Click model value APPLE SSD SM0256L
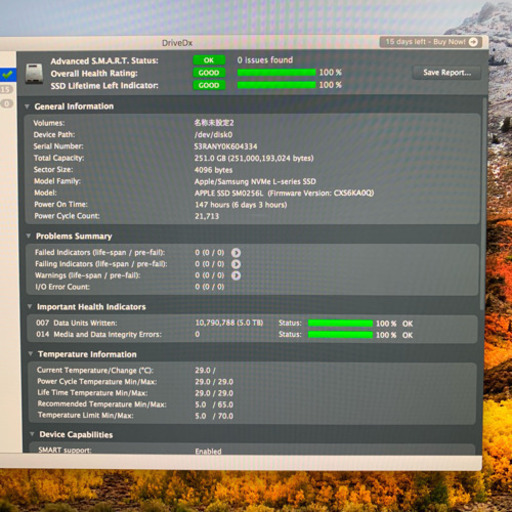 point(229,193)
